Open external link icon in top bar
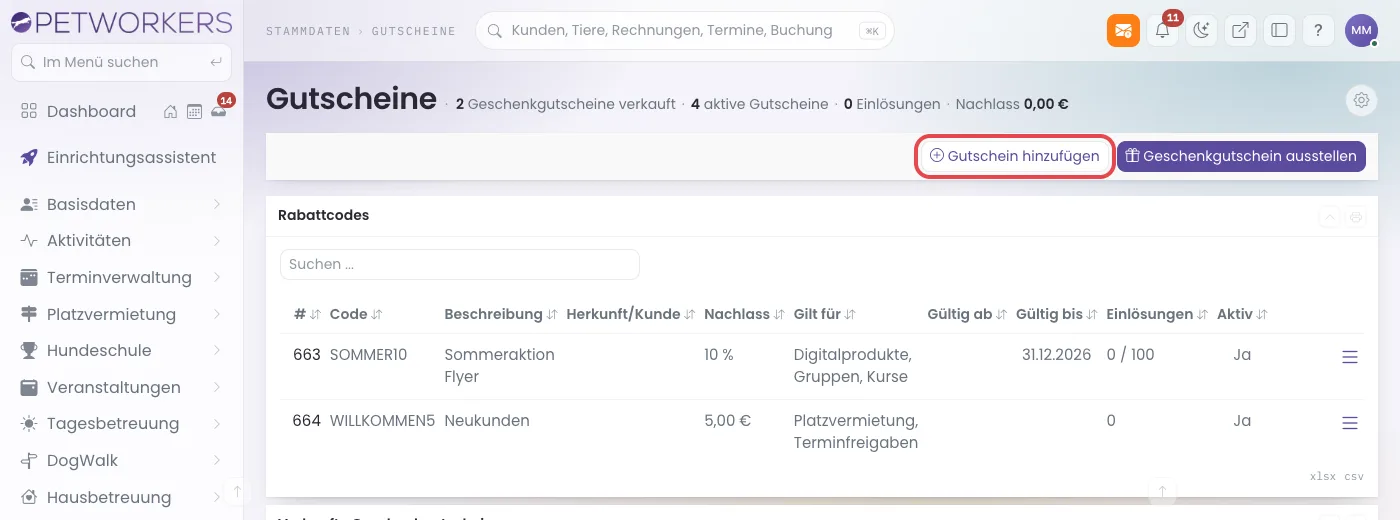 [x=1240, y=30]
